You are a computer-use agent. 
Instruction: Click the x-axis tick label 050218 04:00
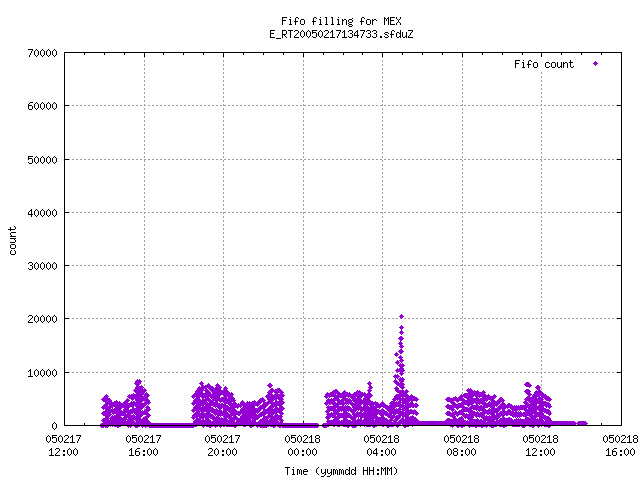tap(382, 446)
